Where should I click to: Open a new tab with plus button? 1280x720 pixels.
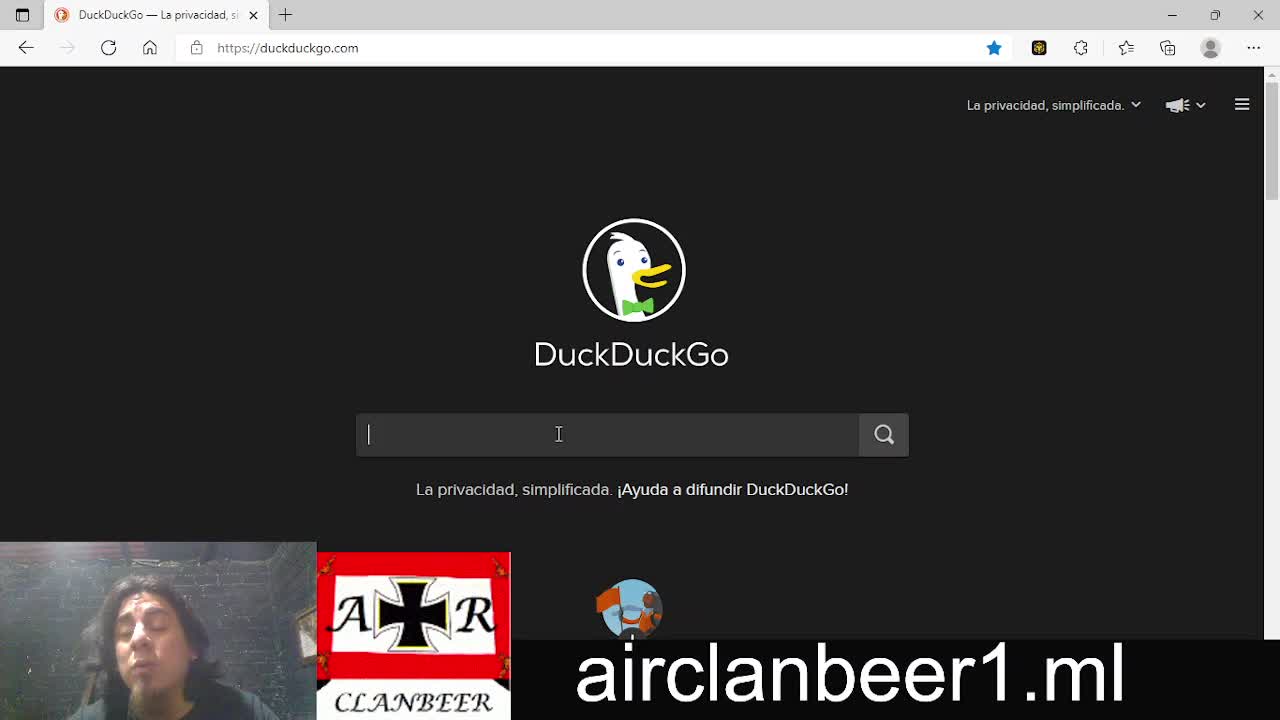click(286, 15)
